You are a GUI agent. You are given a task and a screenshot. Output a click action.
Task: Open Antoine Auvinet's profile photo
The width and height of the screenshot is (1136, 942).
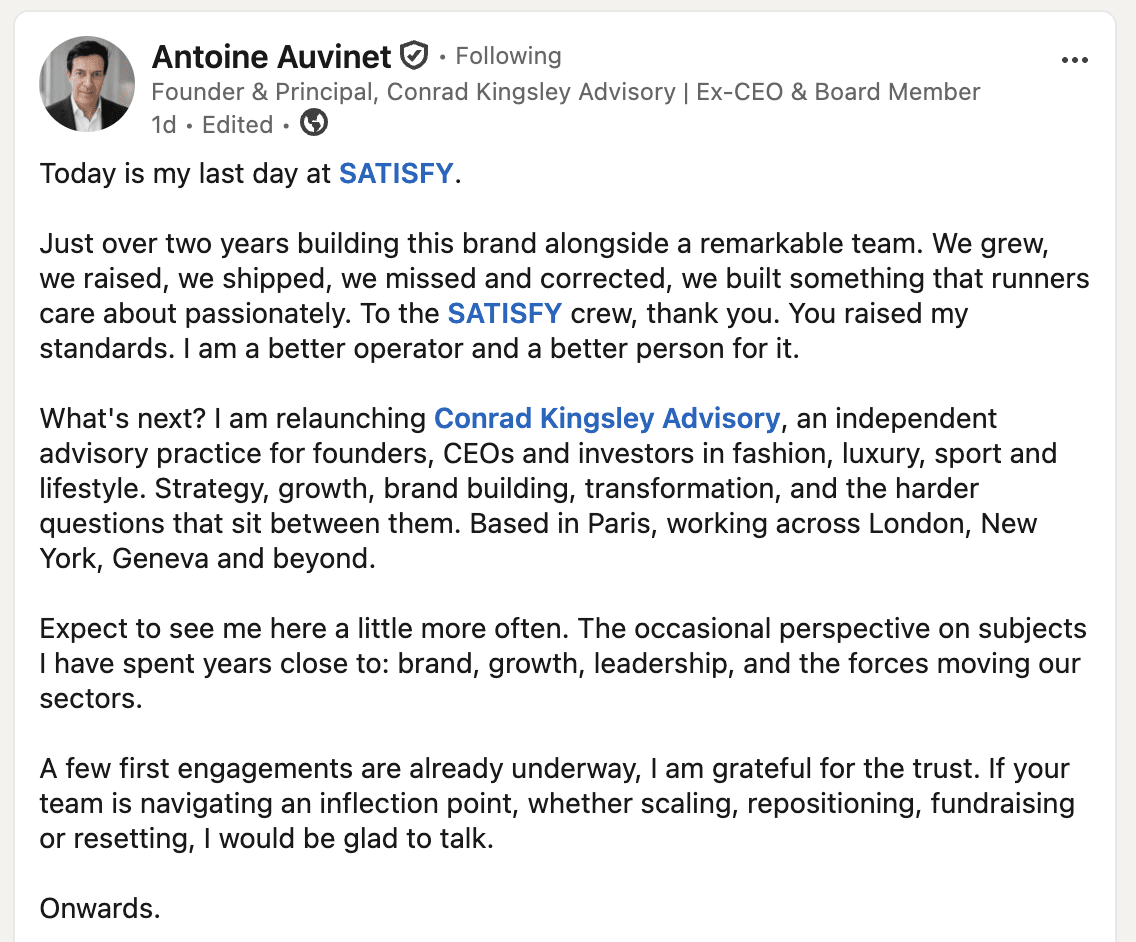(86, 84)
